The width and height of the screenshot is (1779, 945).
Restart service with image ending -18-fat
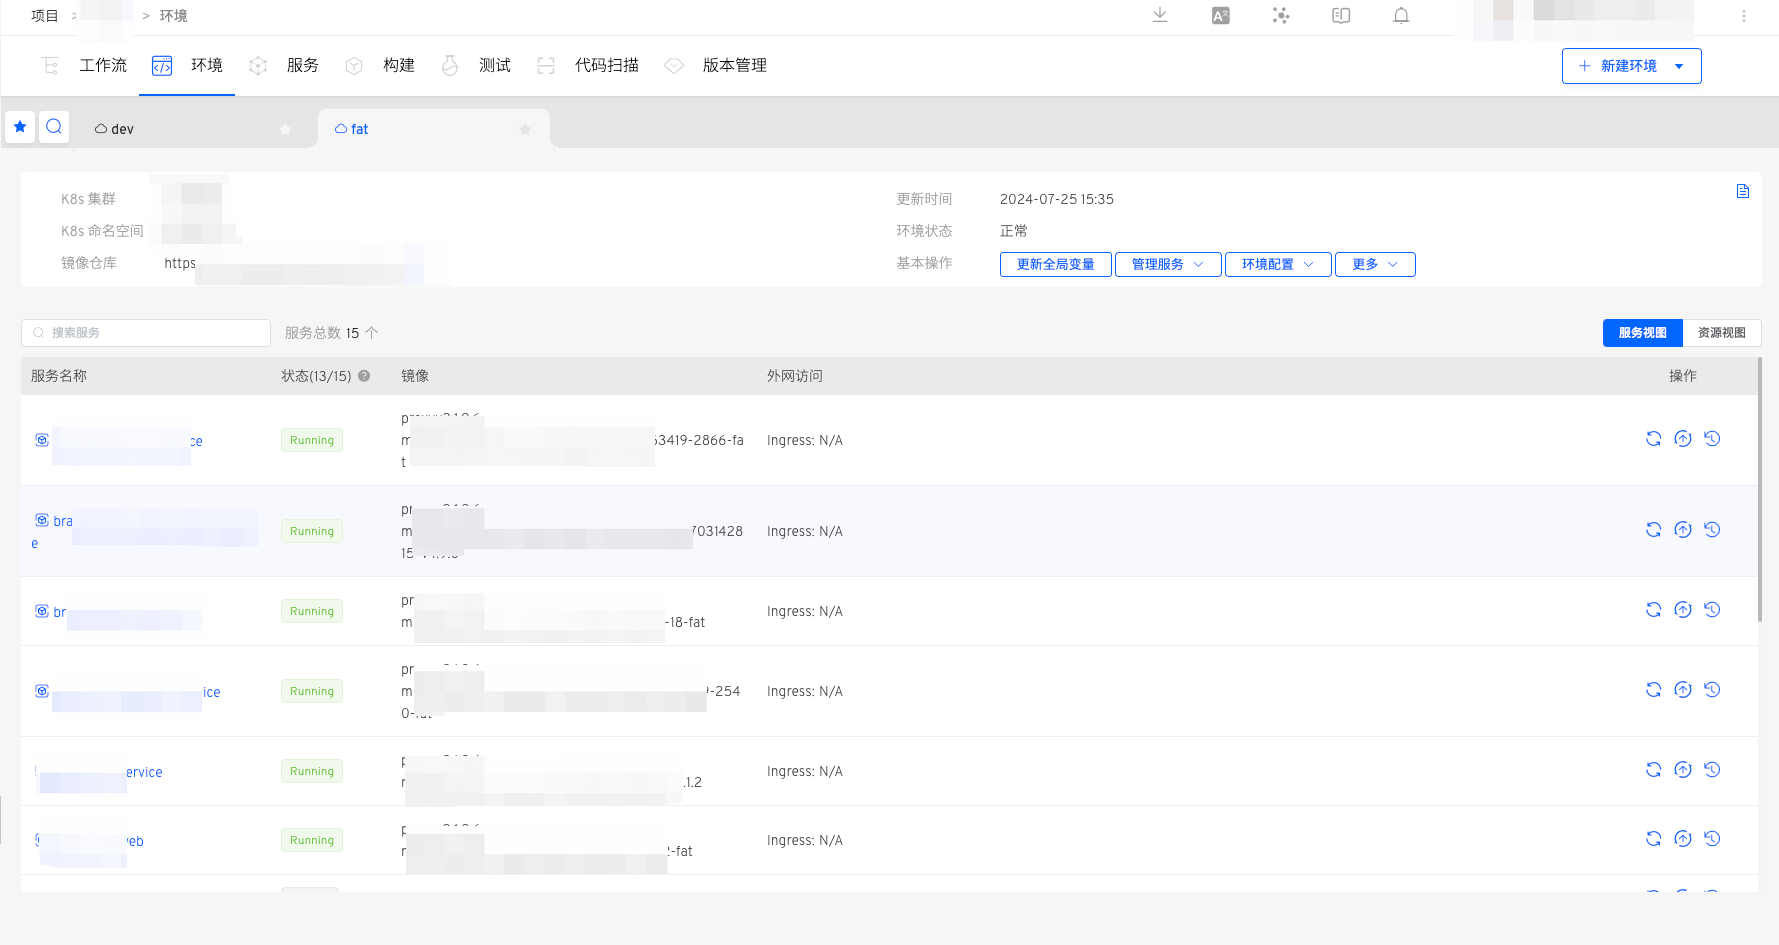pos(1653,609)
